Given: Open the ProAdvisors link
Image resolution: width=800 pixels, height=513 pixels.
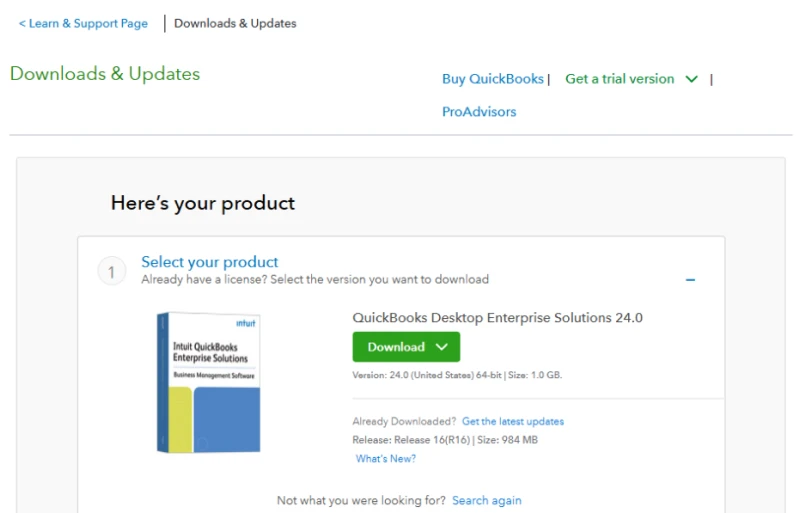Looking at the screenshot, I should click(479, 112).
